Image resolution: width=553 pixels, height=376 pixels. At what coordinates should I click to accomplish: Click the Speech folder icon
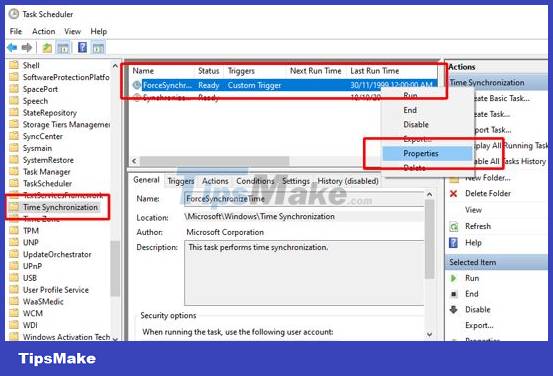[x=14, y=101]
